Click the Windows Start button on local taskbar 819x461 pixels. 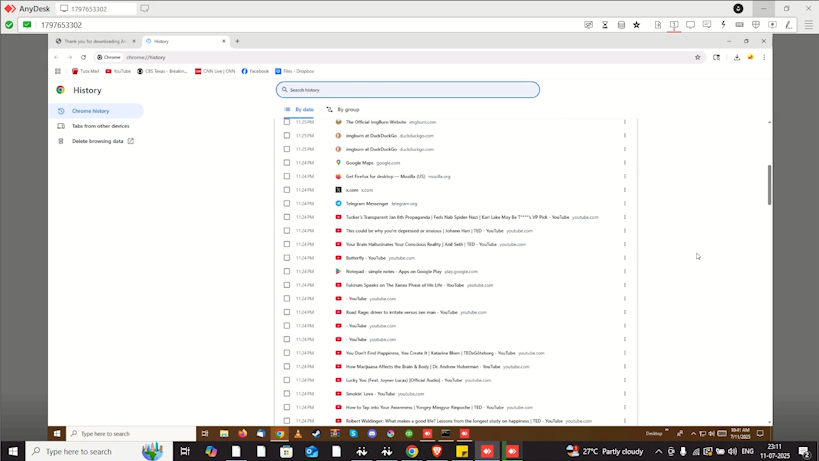tap(13, 451)
